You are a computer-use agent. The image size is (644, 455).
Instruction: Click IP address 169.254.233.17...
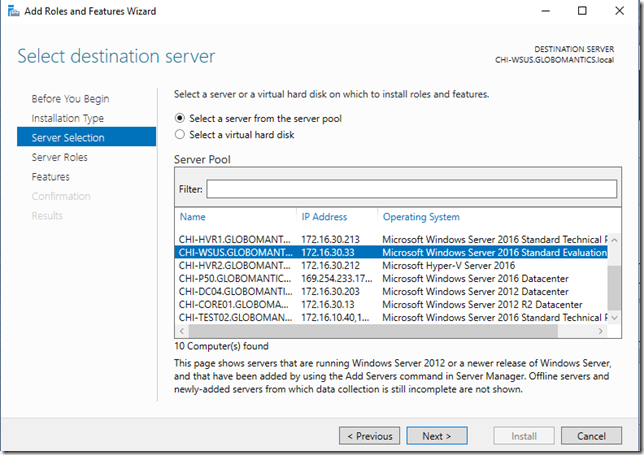pyautogui.click(x=336, y=278)
